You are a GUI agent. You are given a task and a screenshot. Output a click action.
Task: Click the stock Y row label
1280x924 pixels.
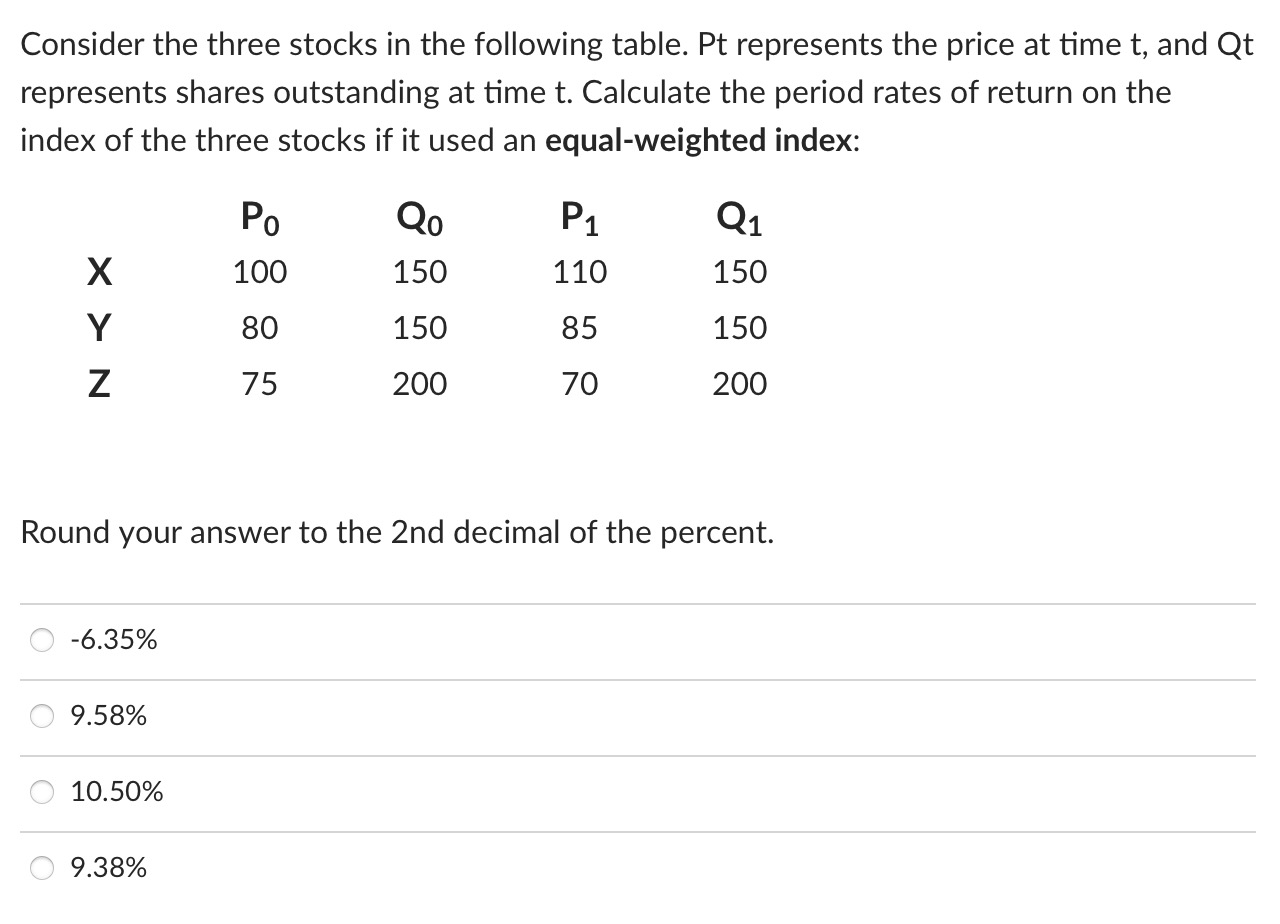99,327
